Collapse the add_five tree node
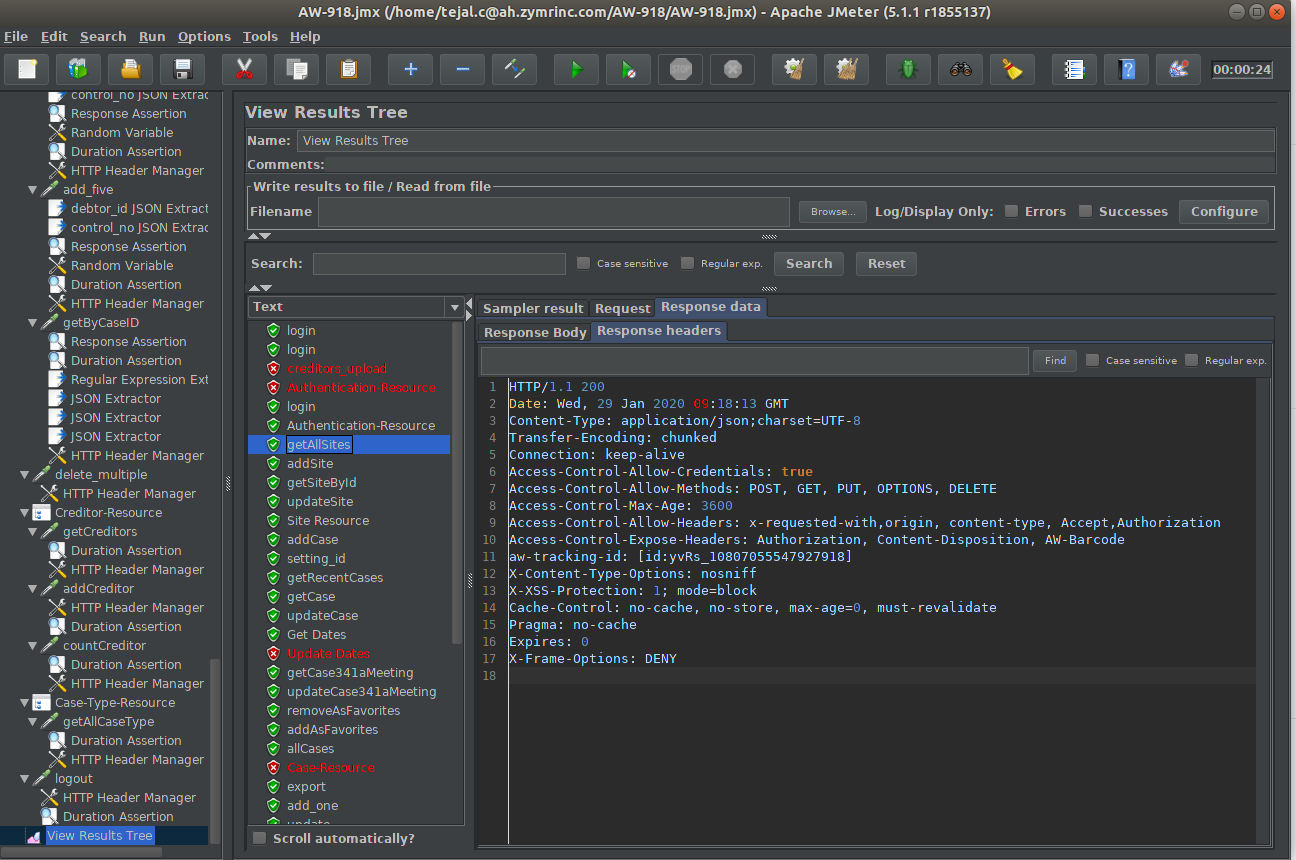 point(33,189)
